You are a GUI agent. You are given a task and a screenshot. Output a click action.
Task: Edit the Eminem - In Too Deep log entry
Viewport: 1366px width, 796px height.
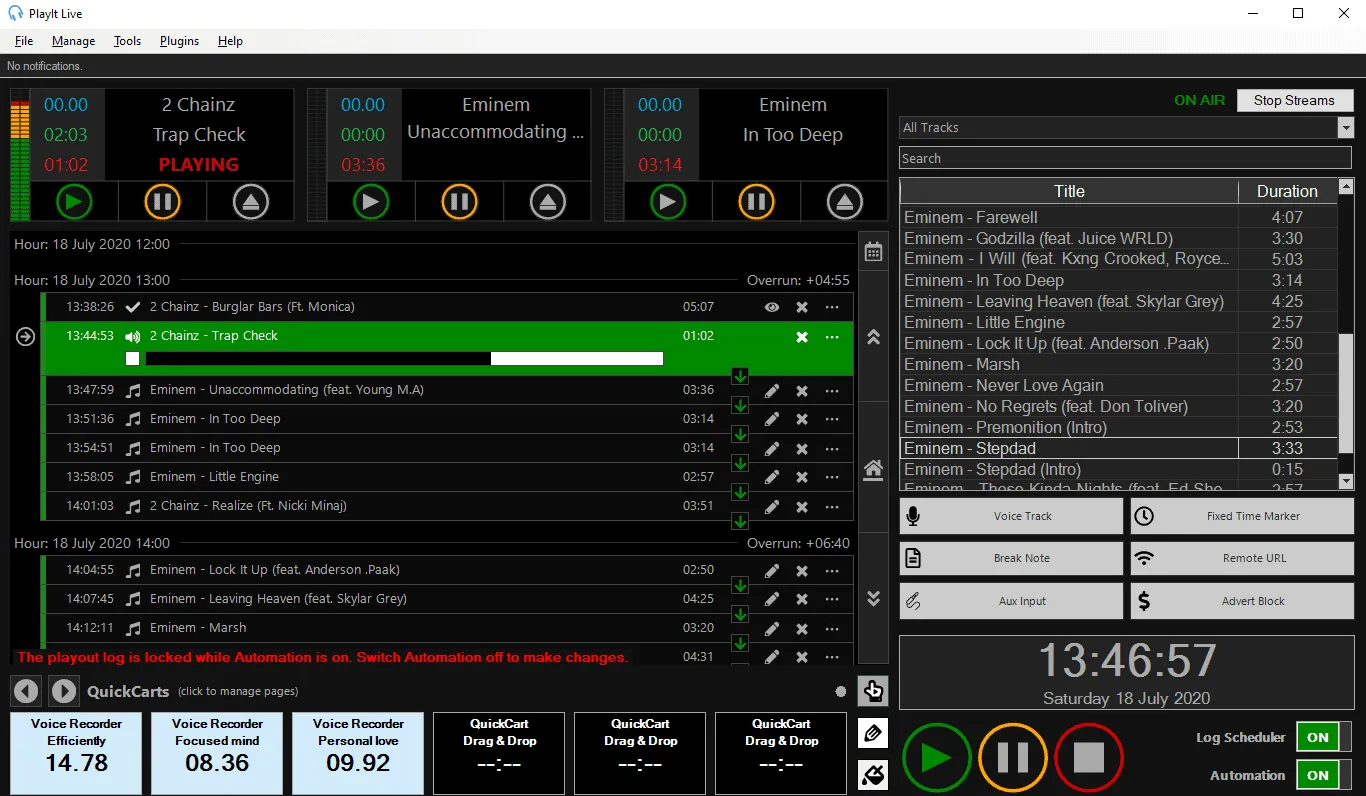tap(771, 418)
